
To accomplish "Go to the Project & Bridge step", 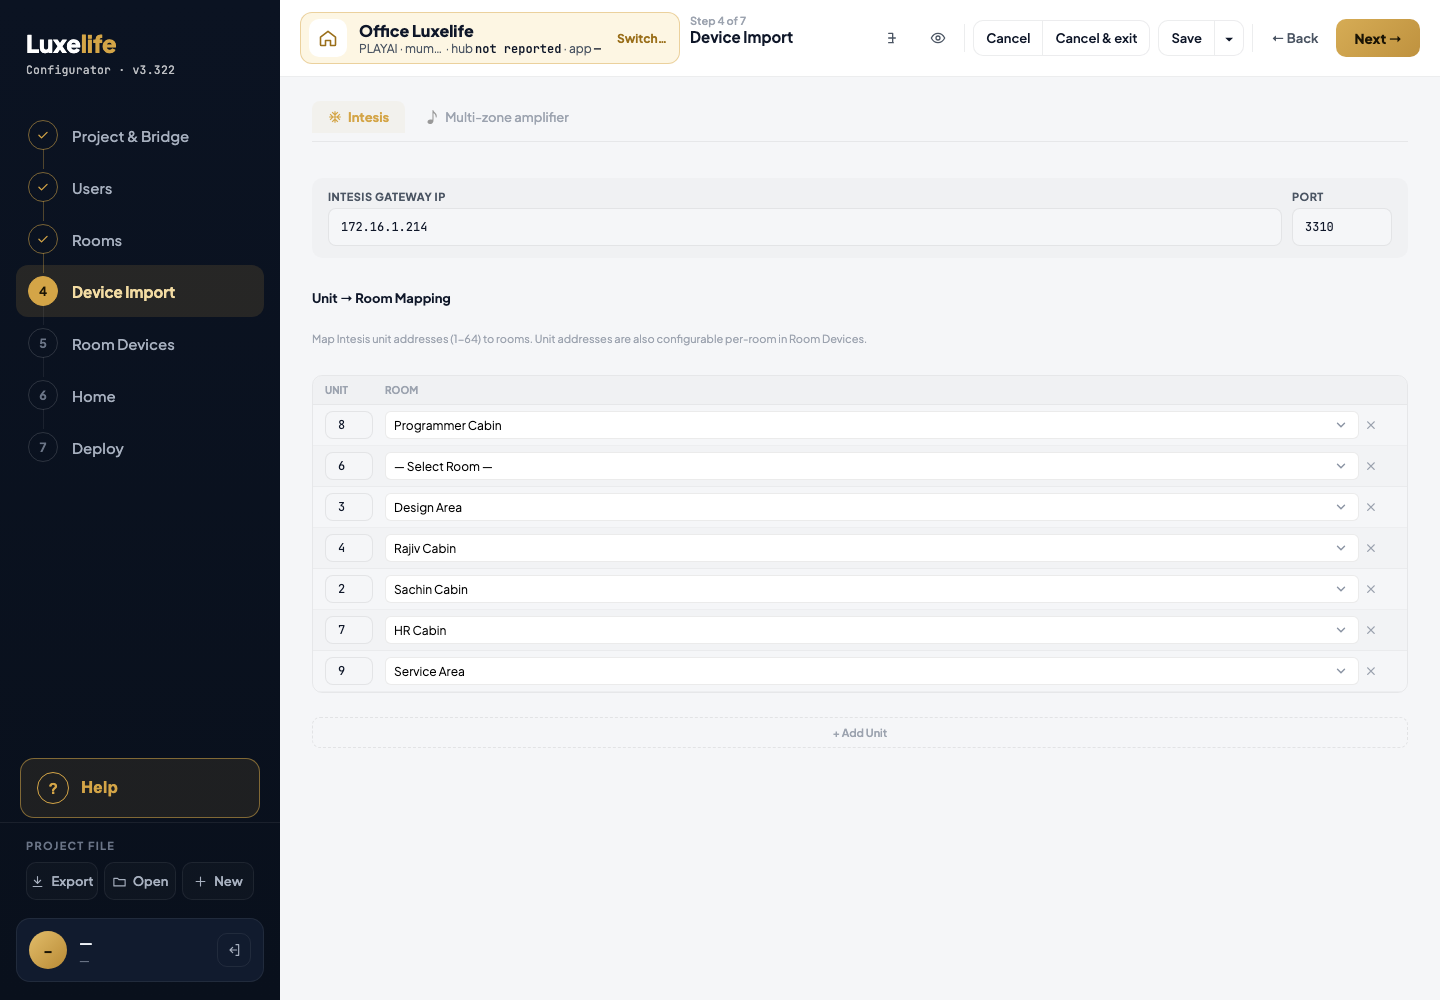I will (x=140, y=136).
